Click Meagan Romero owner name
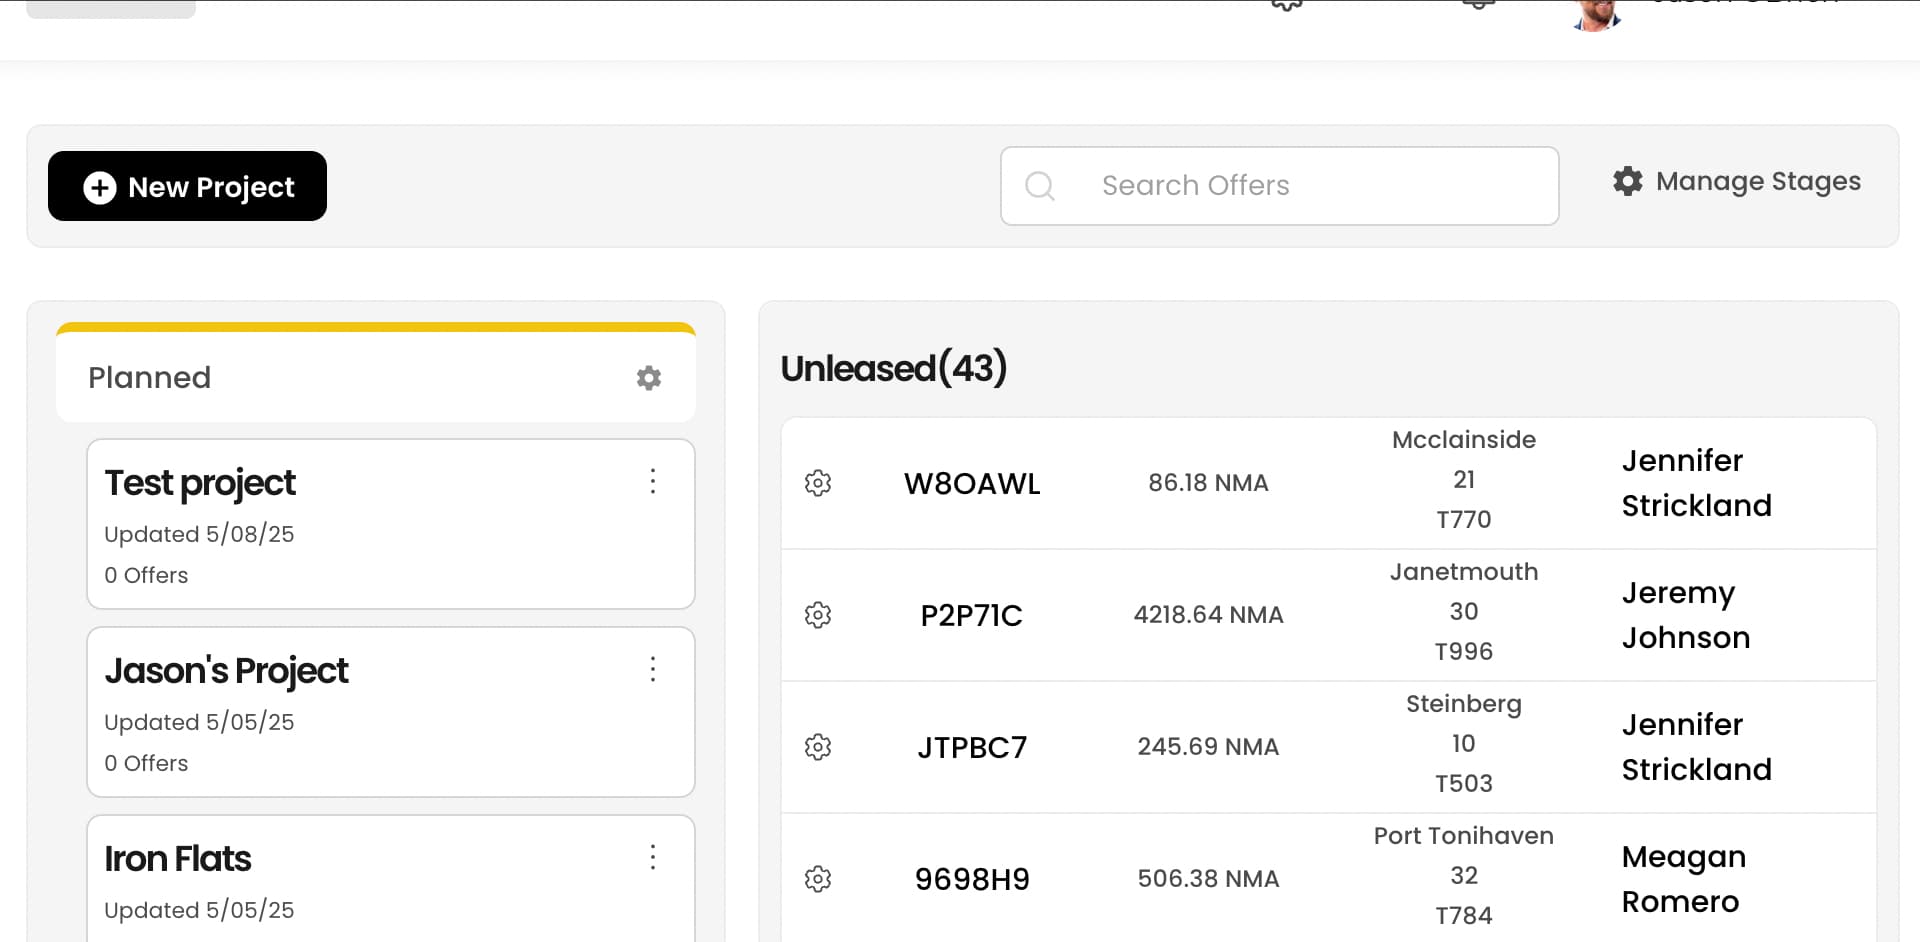Viewport: 1920px width, 942px height. pos(1683,879)
